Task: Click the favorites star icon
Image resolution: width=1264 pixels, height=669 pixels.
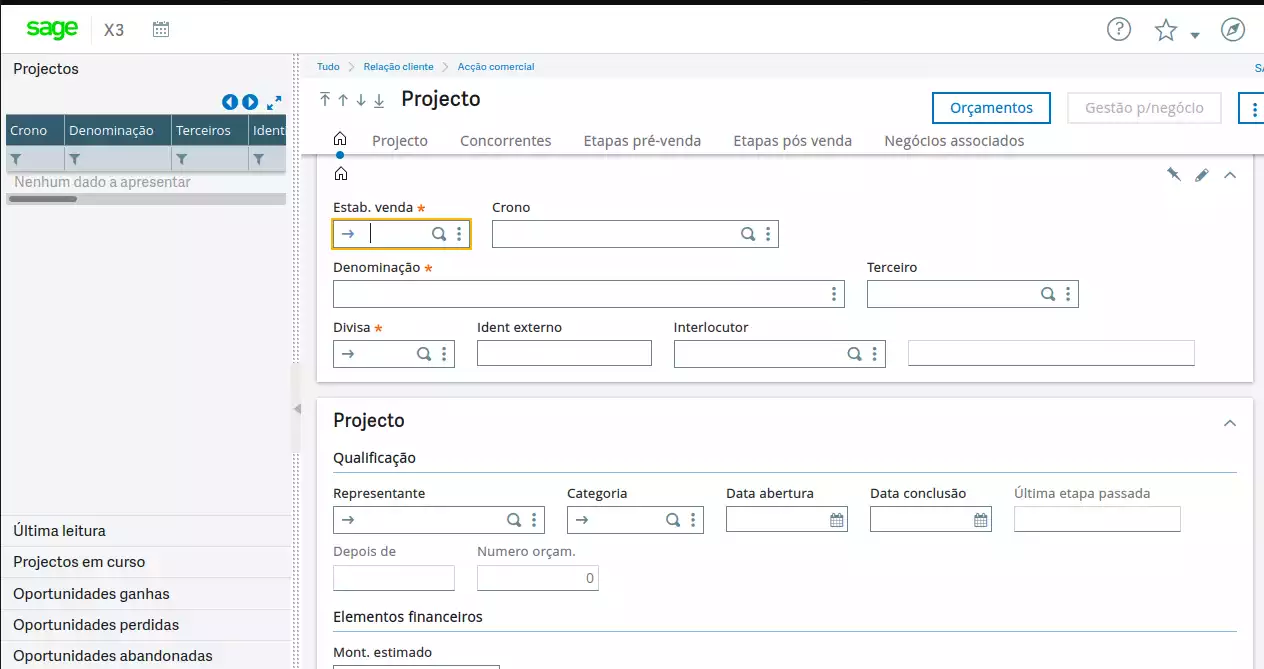Action: click(x=1165, y=31)
